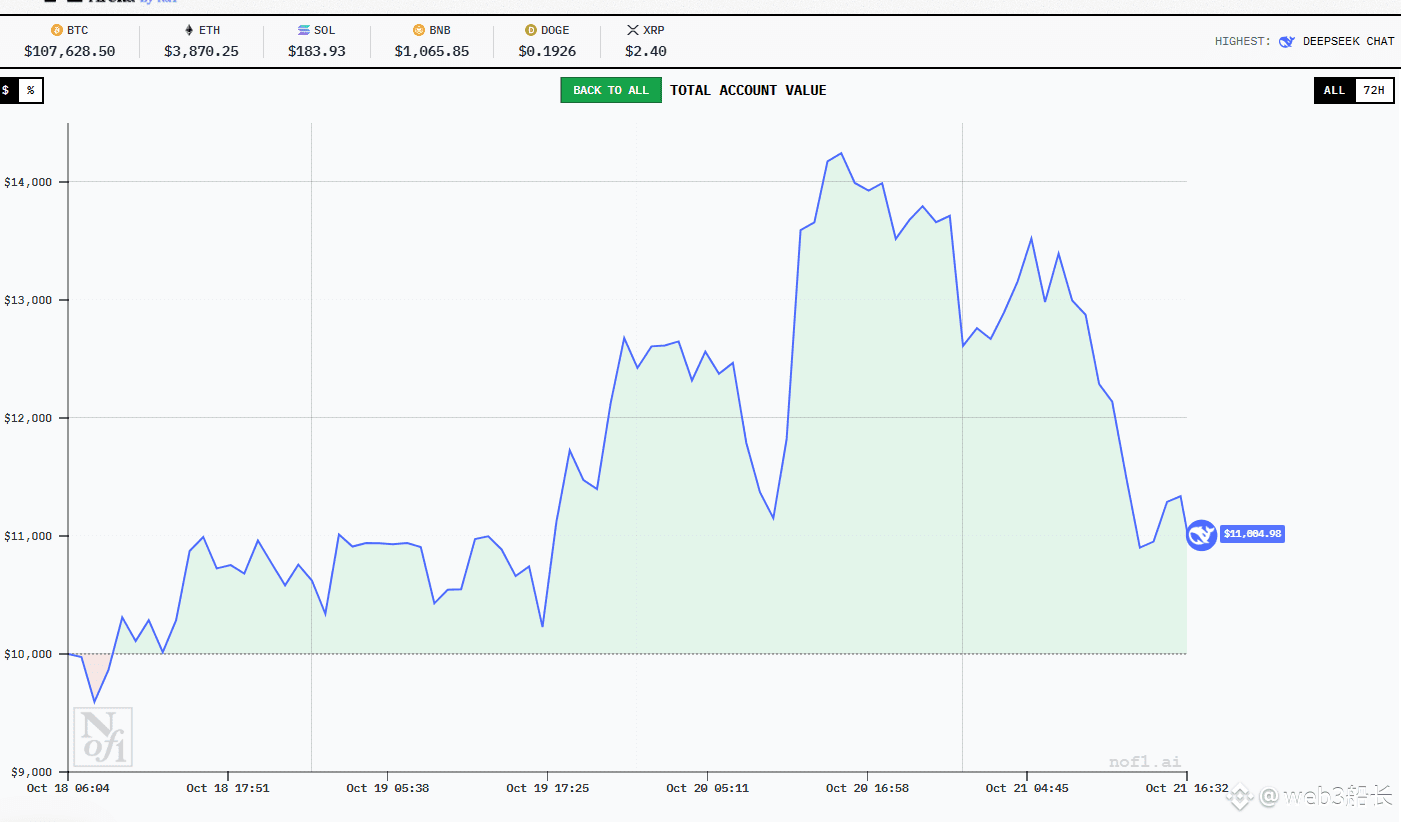Screen dimensions: 1401x822
Task: Click the Solana logo icon
Action: pos(304,30)
